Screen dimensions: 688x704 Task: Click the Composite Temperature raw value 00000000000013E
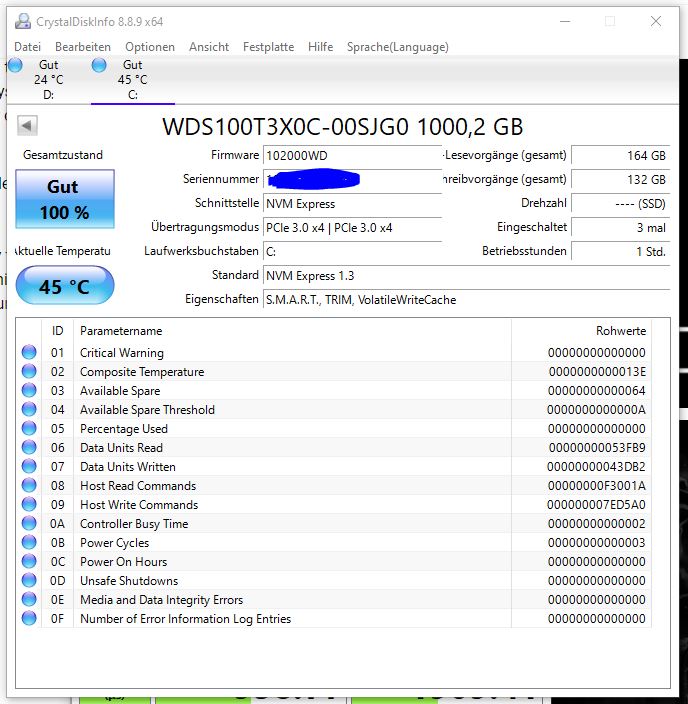(x=597, y=371)
